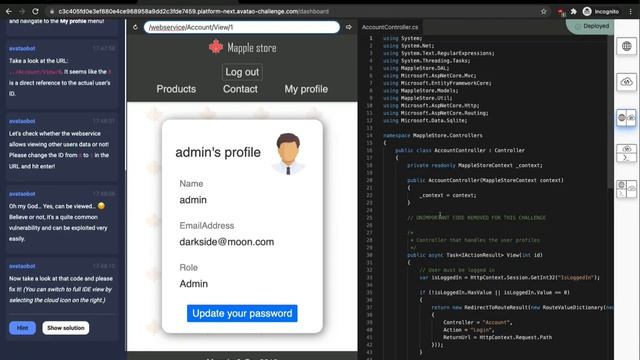Open the Contact page
The width and height of the screenshot is (640, 360).
tap(240, 89)
